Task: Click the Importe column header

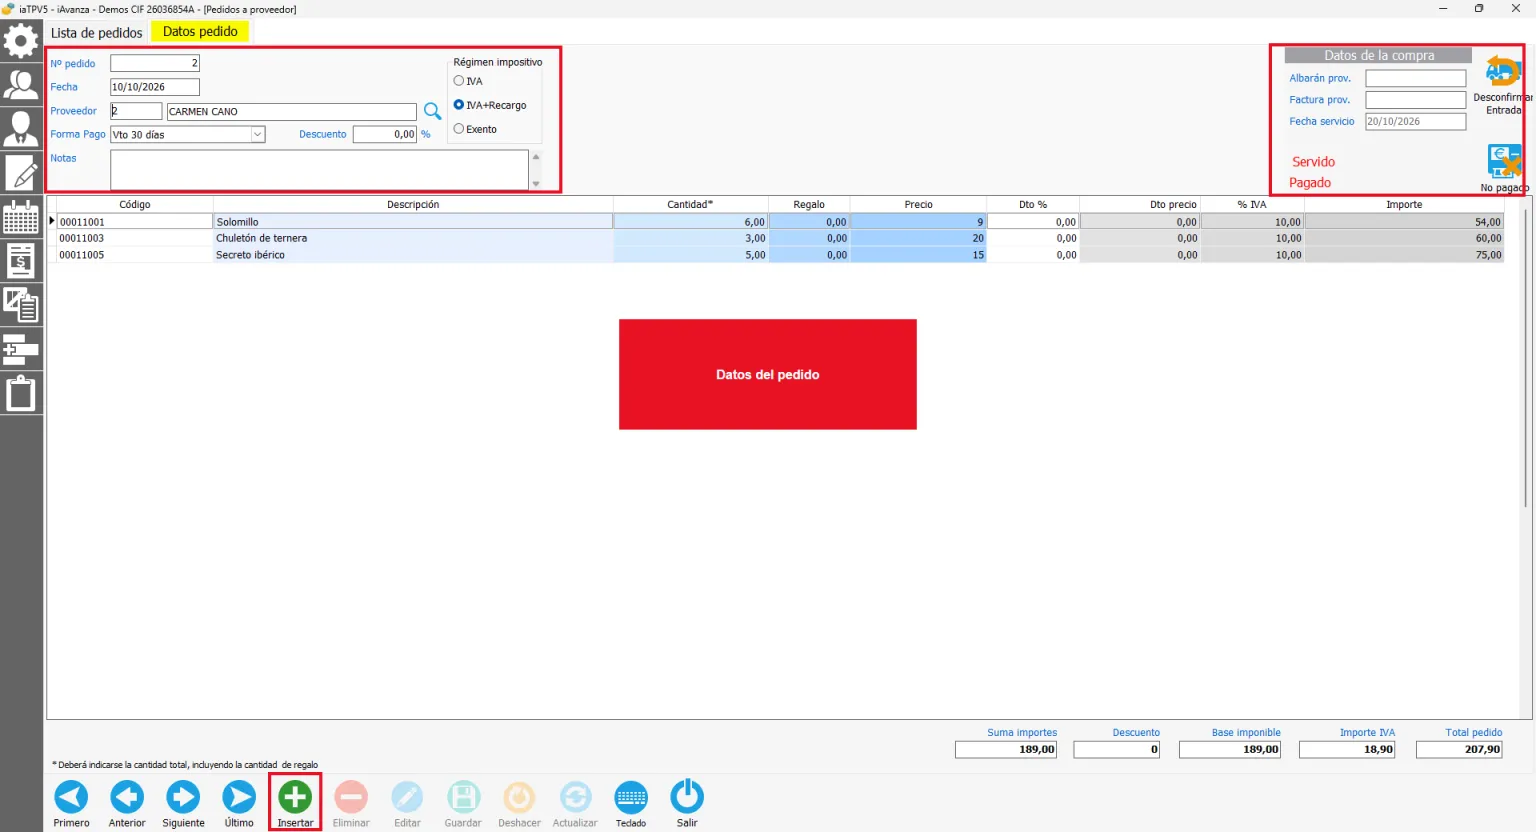Action: [x=1404, y=205]
